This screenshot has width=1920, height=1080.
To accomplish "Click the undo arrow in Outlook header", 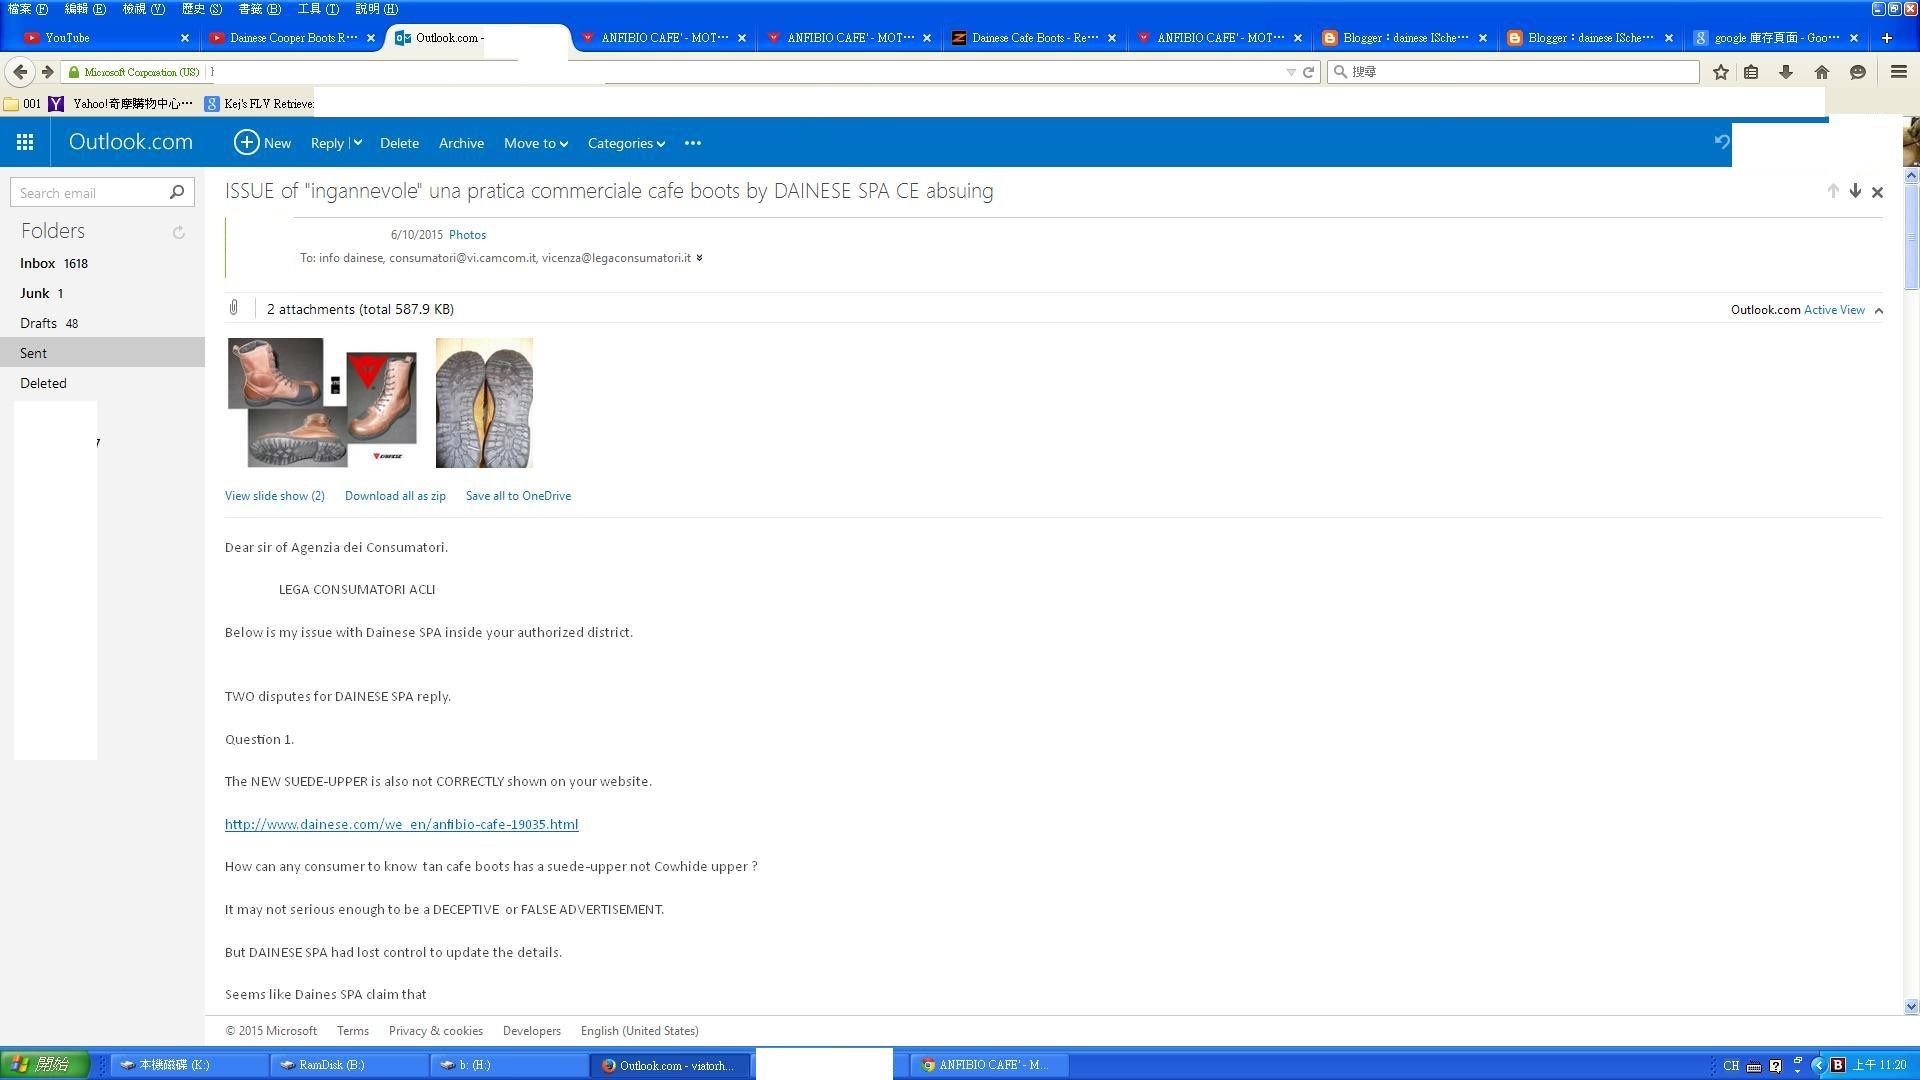I will pos(1722,142).
